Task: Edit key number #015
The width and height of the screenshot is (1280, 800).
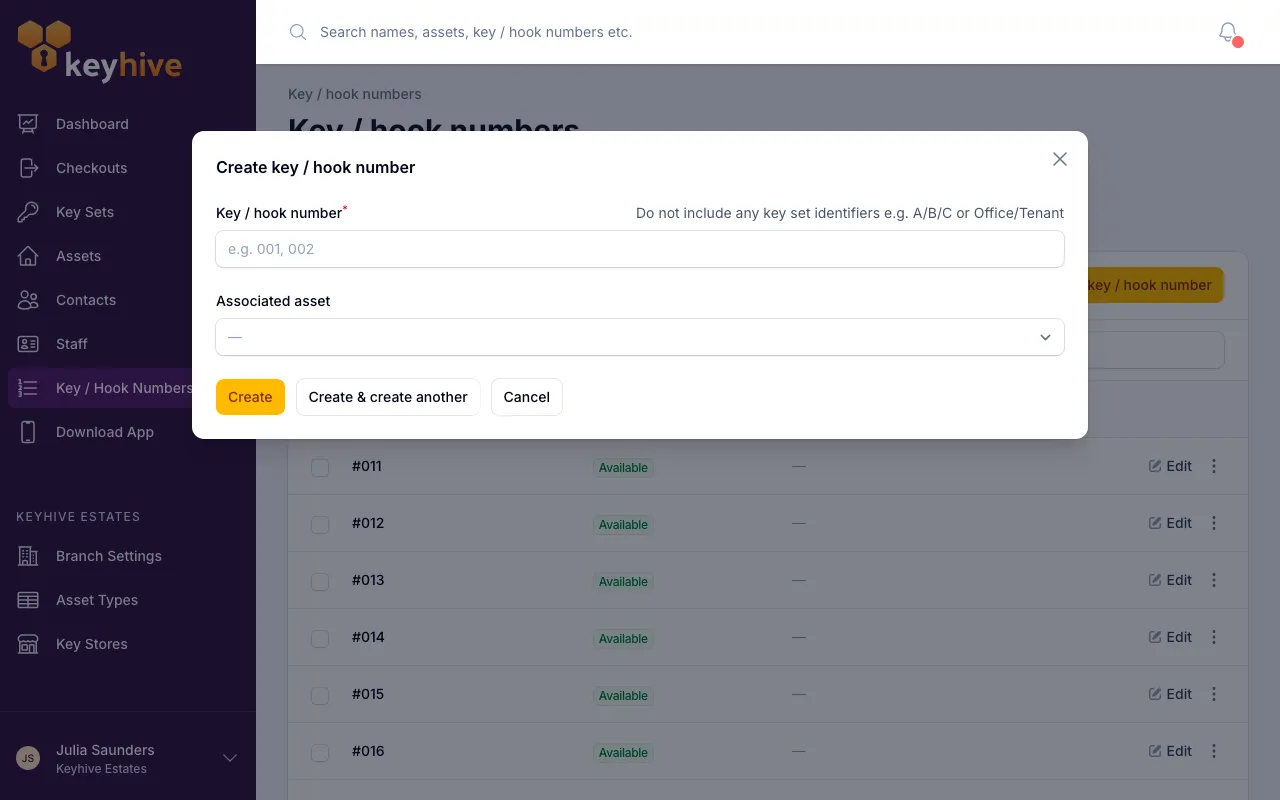Action: tap(1170, 694)
